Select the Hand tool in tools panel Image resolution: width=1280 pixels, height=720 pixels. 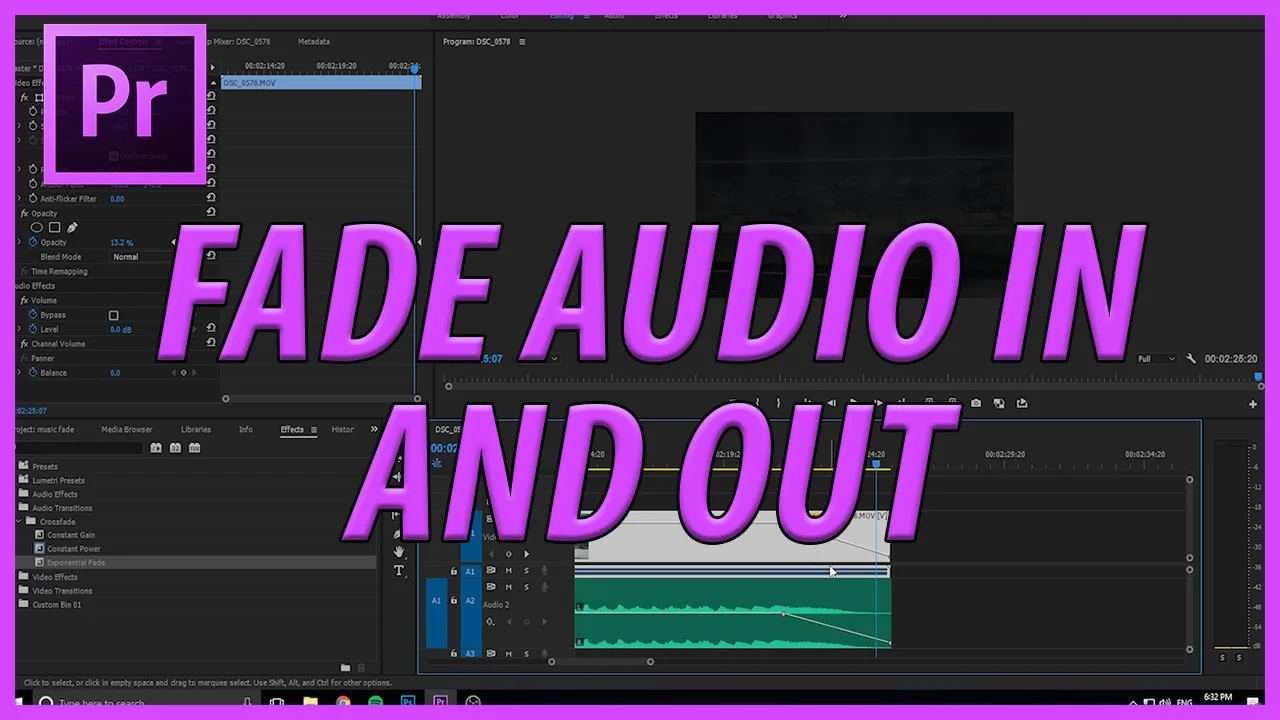click(x=399, y=551)
